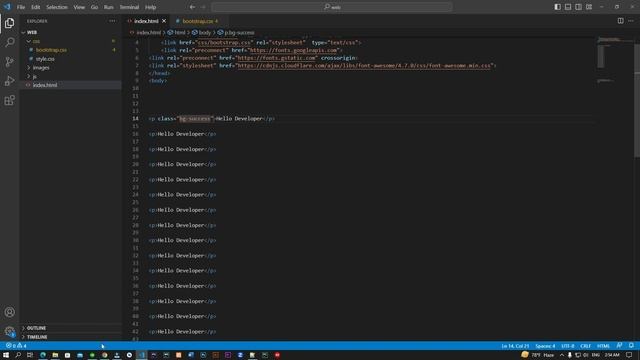Change HTML language mode
Screen dimensions: 640x360
click(603, 346)
